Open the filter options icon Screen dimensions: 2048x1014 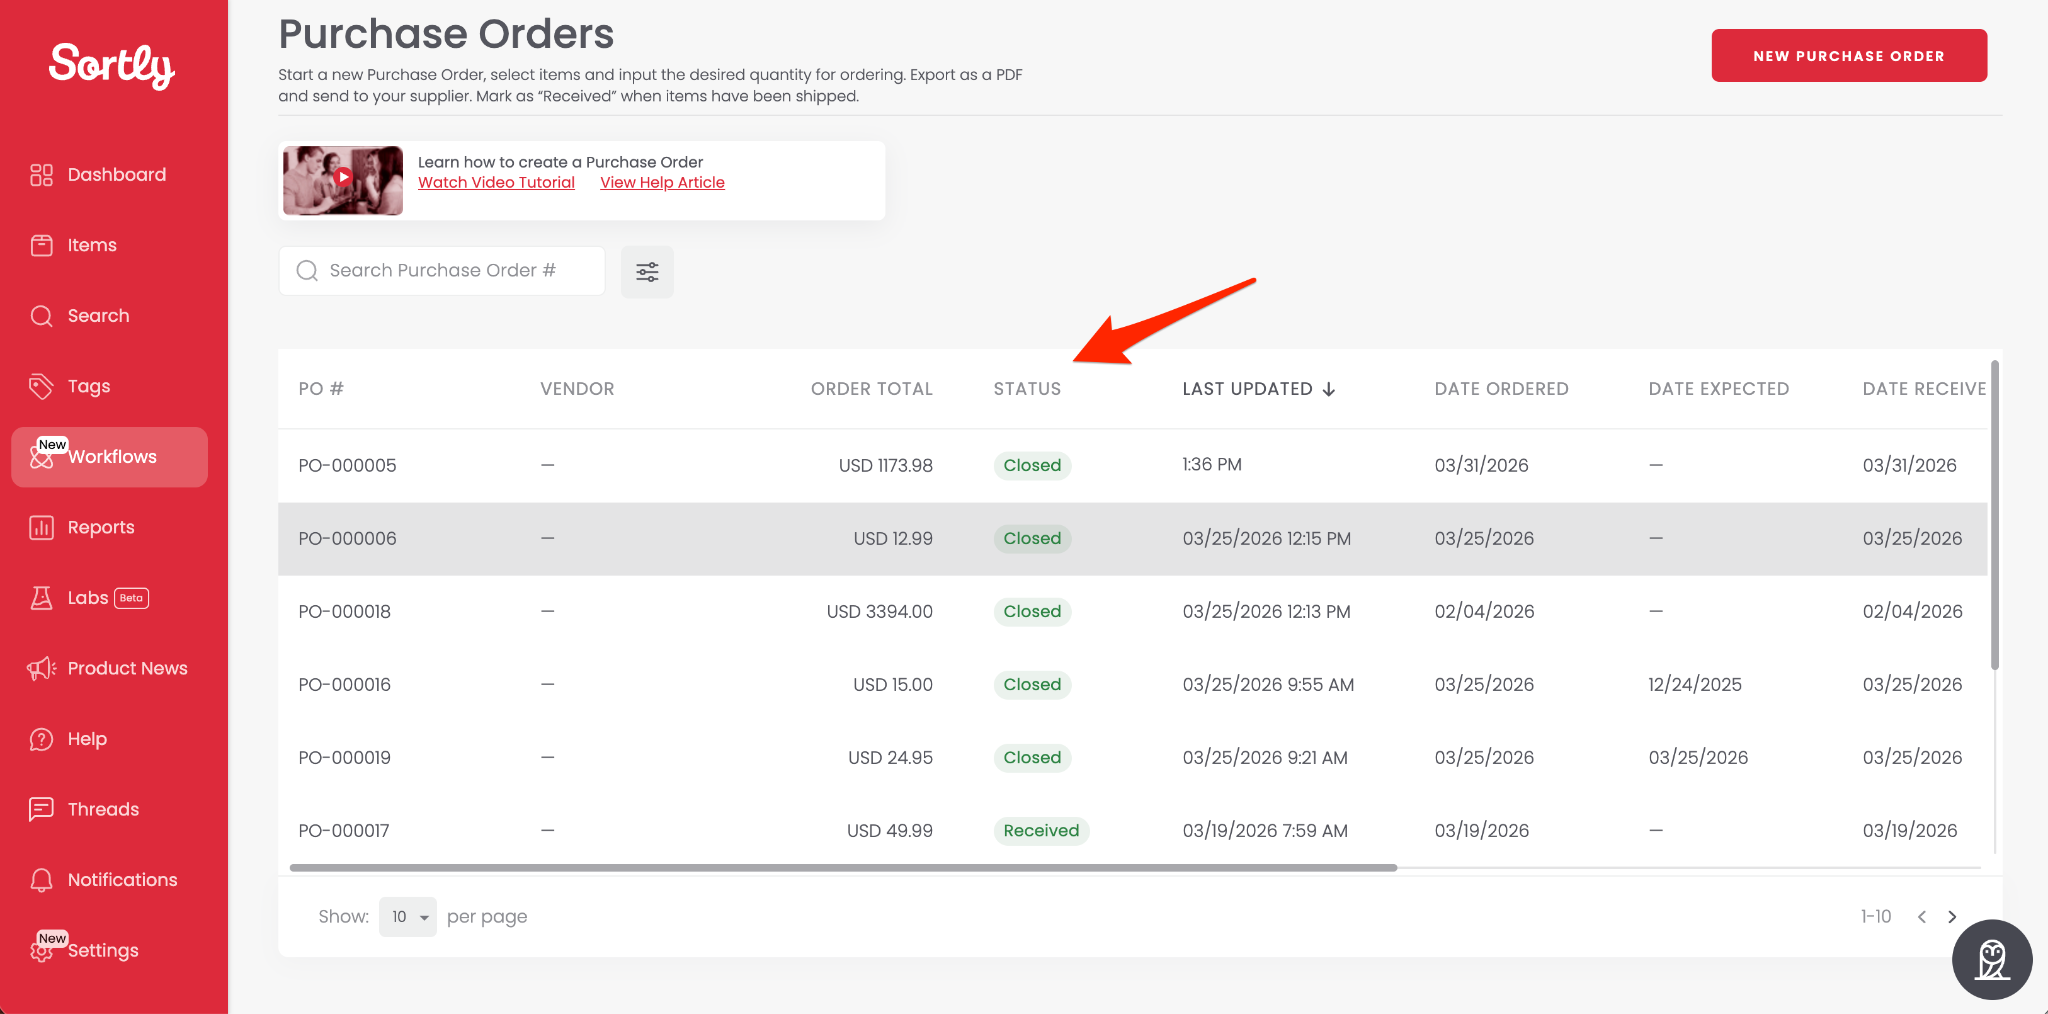tap(647, 272)
